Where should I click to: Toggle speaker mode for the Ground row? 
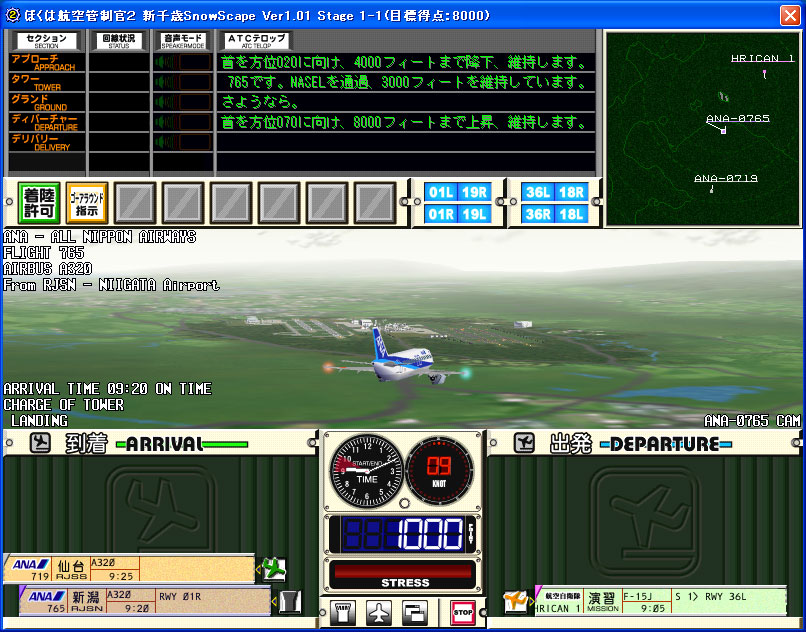point(183,102)
